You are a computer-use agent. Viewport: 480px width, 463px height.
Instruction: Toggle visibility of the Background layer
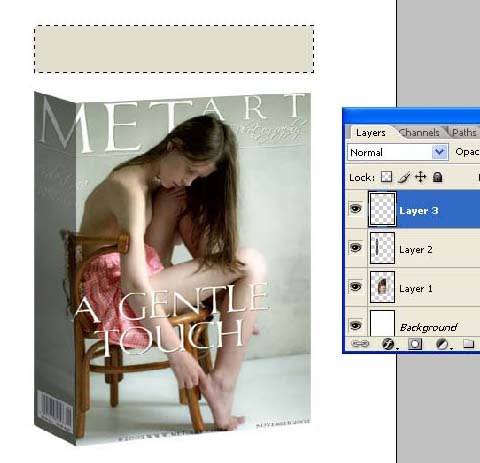tap(356, 325)
